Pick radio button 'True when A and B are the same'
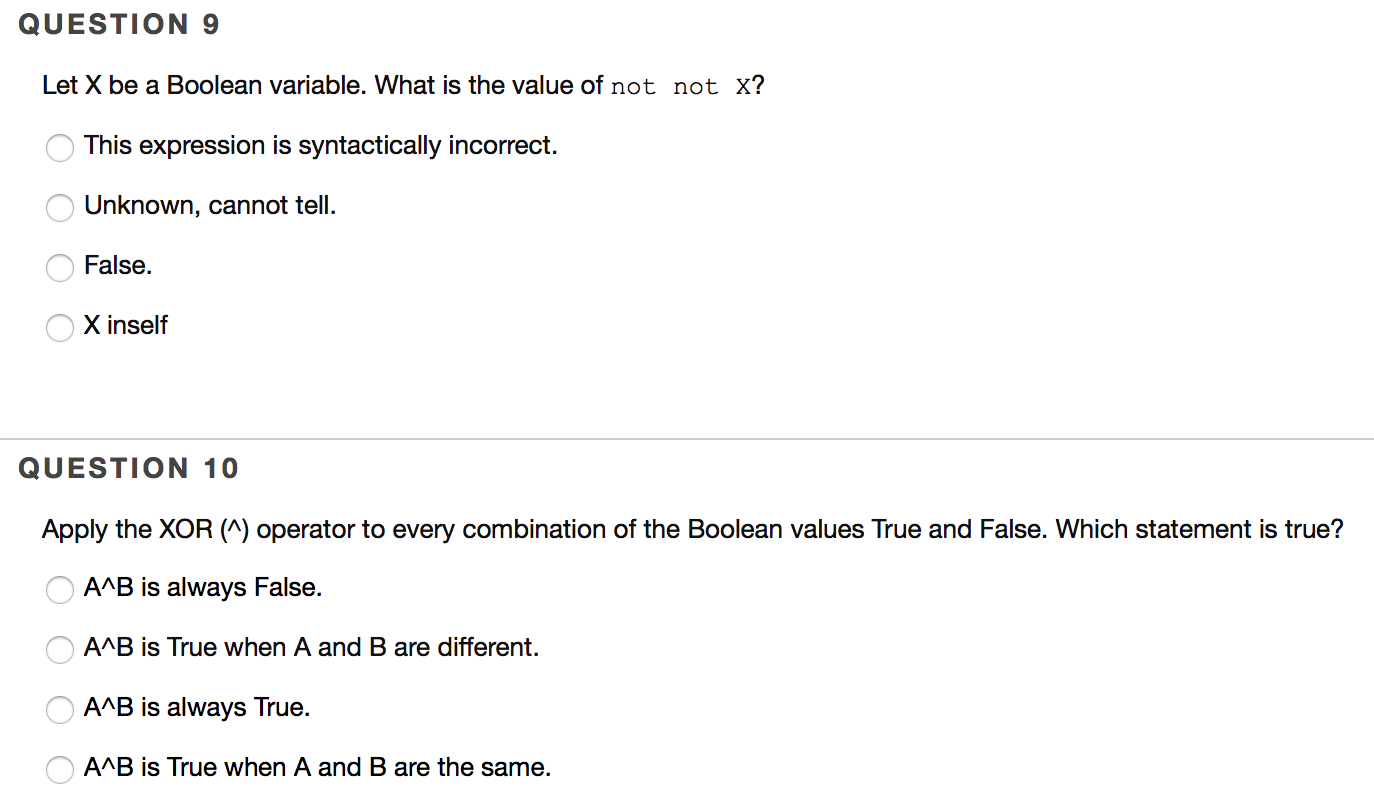The height and width of the screenshot is (810, 1374). [x=60, y=770]
